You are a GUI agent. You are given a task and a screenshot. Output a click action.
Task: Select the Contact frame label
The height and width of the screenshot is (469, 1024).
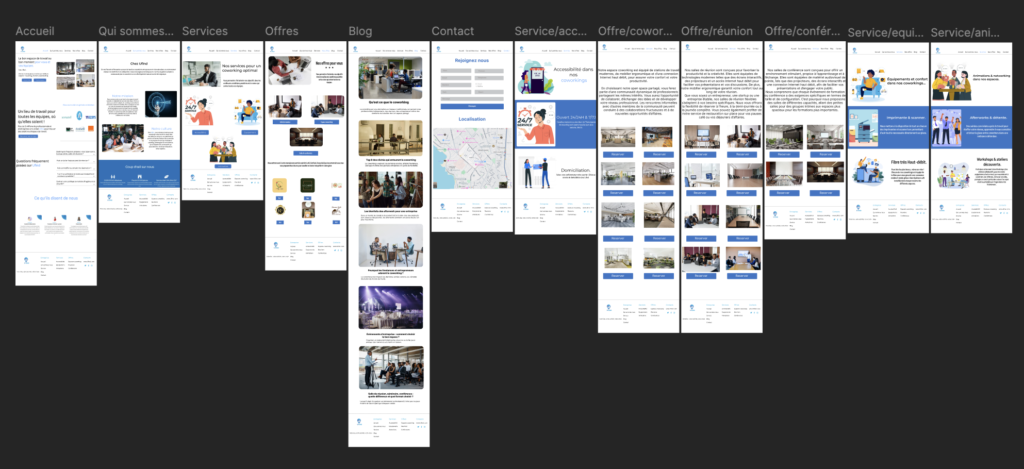tap(452, 32)
